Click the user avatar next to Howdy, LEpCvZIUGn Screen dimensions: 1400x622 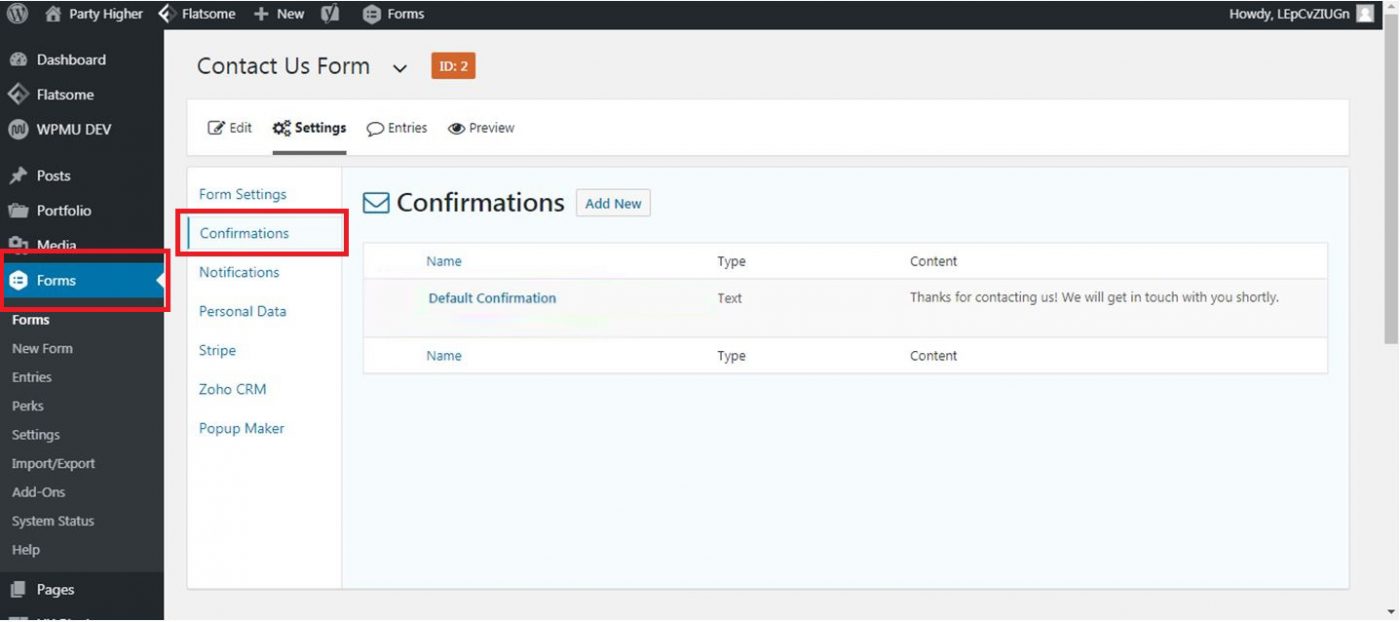pyautogui.click(x=1365, y=13)
